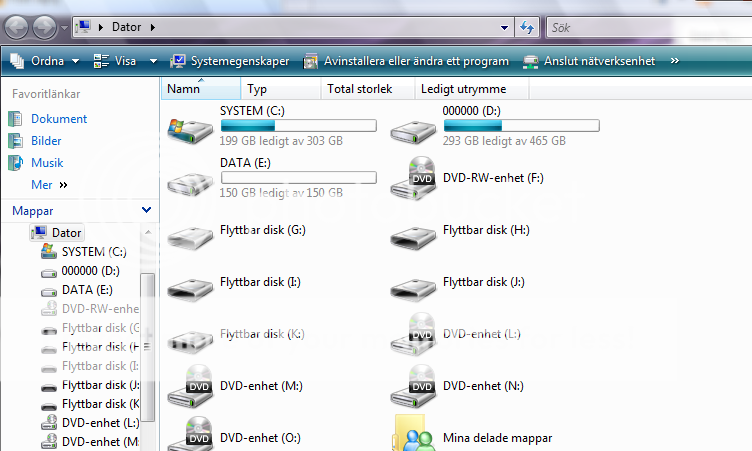Open Musik favorite link

pos(46,163)
